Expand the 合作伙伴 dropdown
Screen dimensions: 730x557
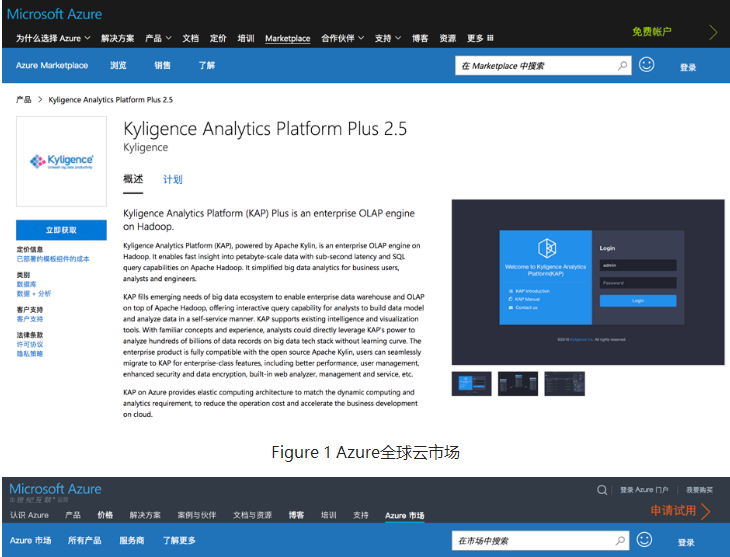coord(343,38)
